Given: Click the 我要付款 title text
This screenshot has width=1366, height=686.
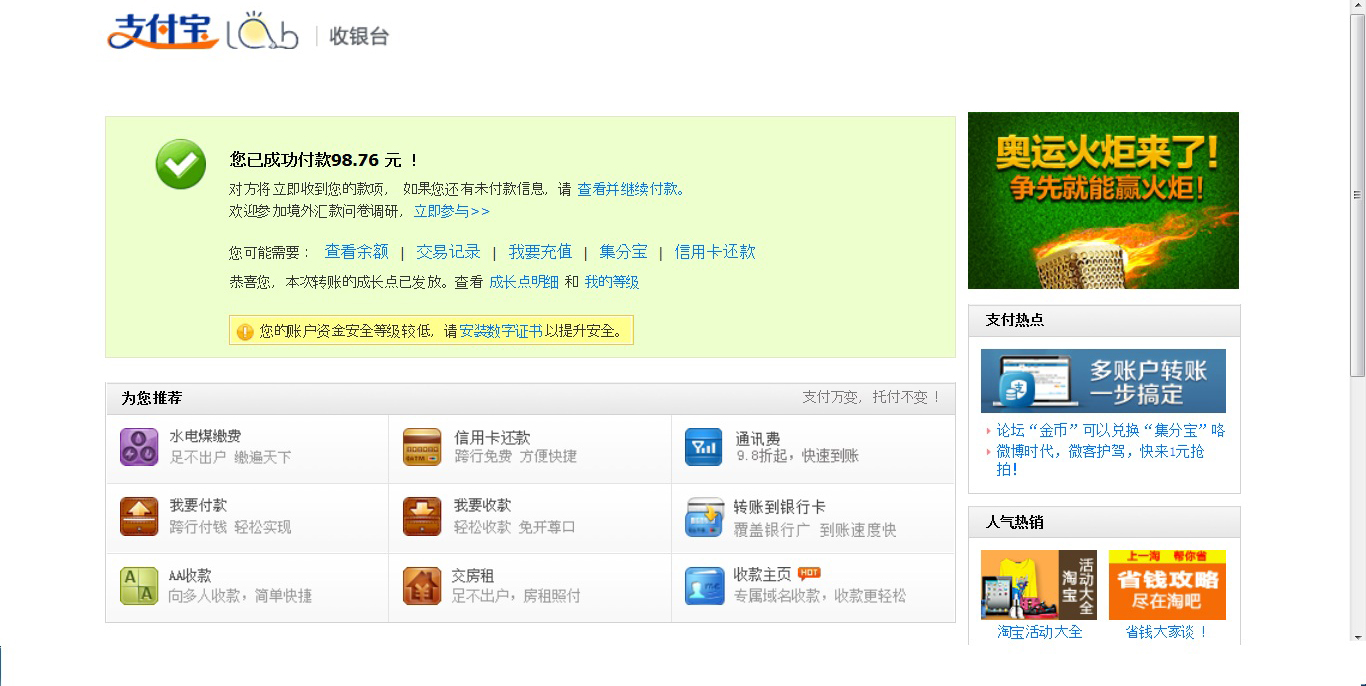Looking at the screenshot, I should click(198, 505).
